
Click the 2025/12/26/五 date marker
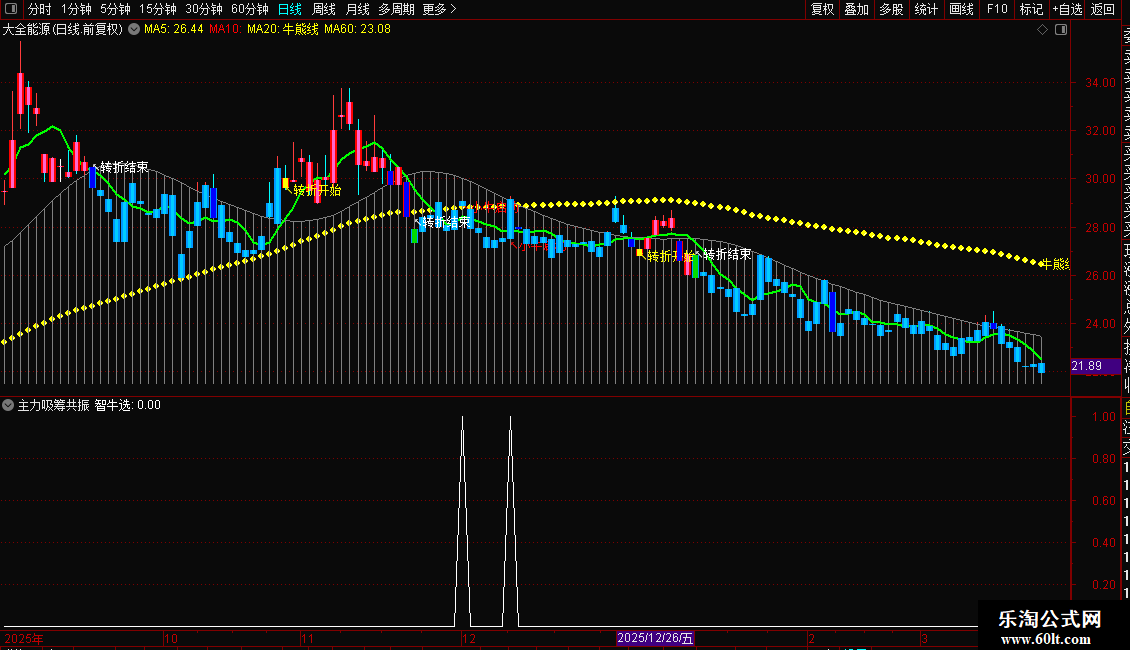[655, 638]
